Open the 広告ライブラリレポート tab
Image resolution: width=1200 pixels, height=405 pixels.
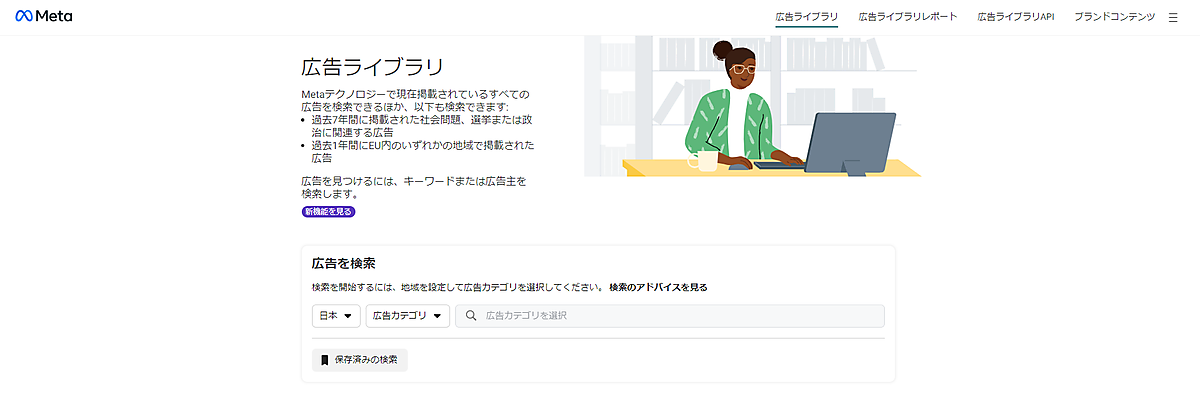pos(908,17)
